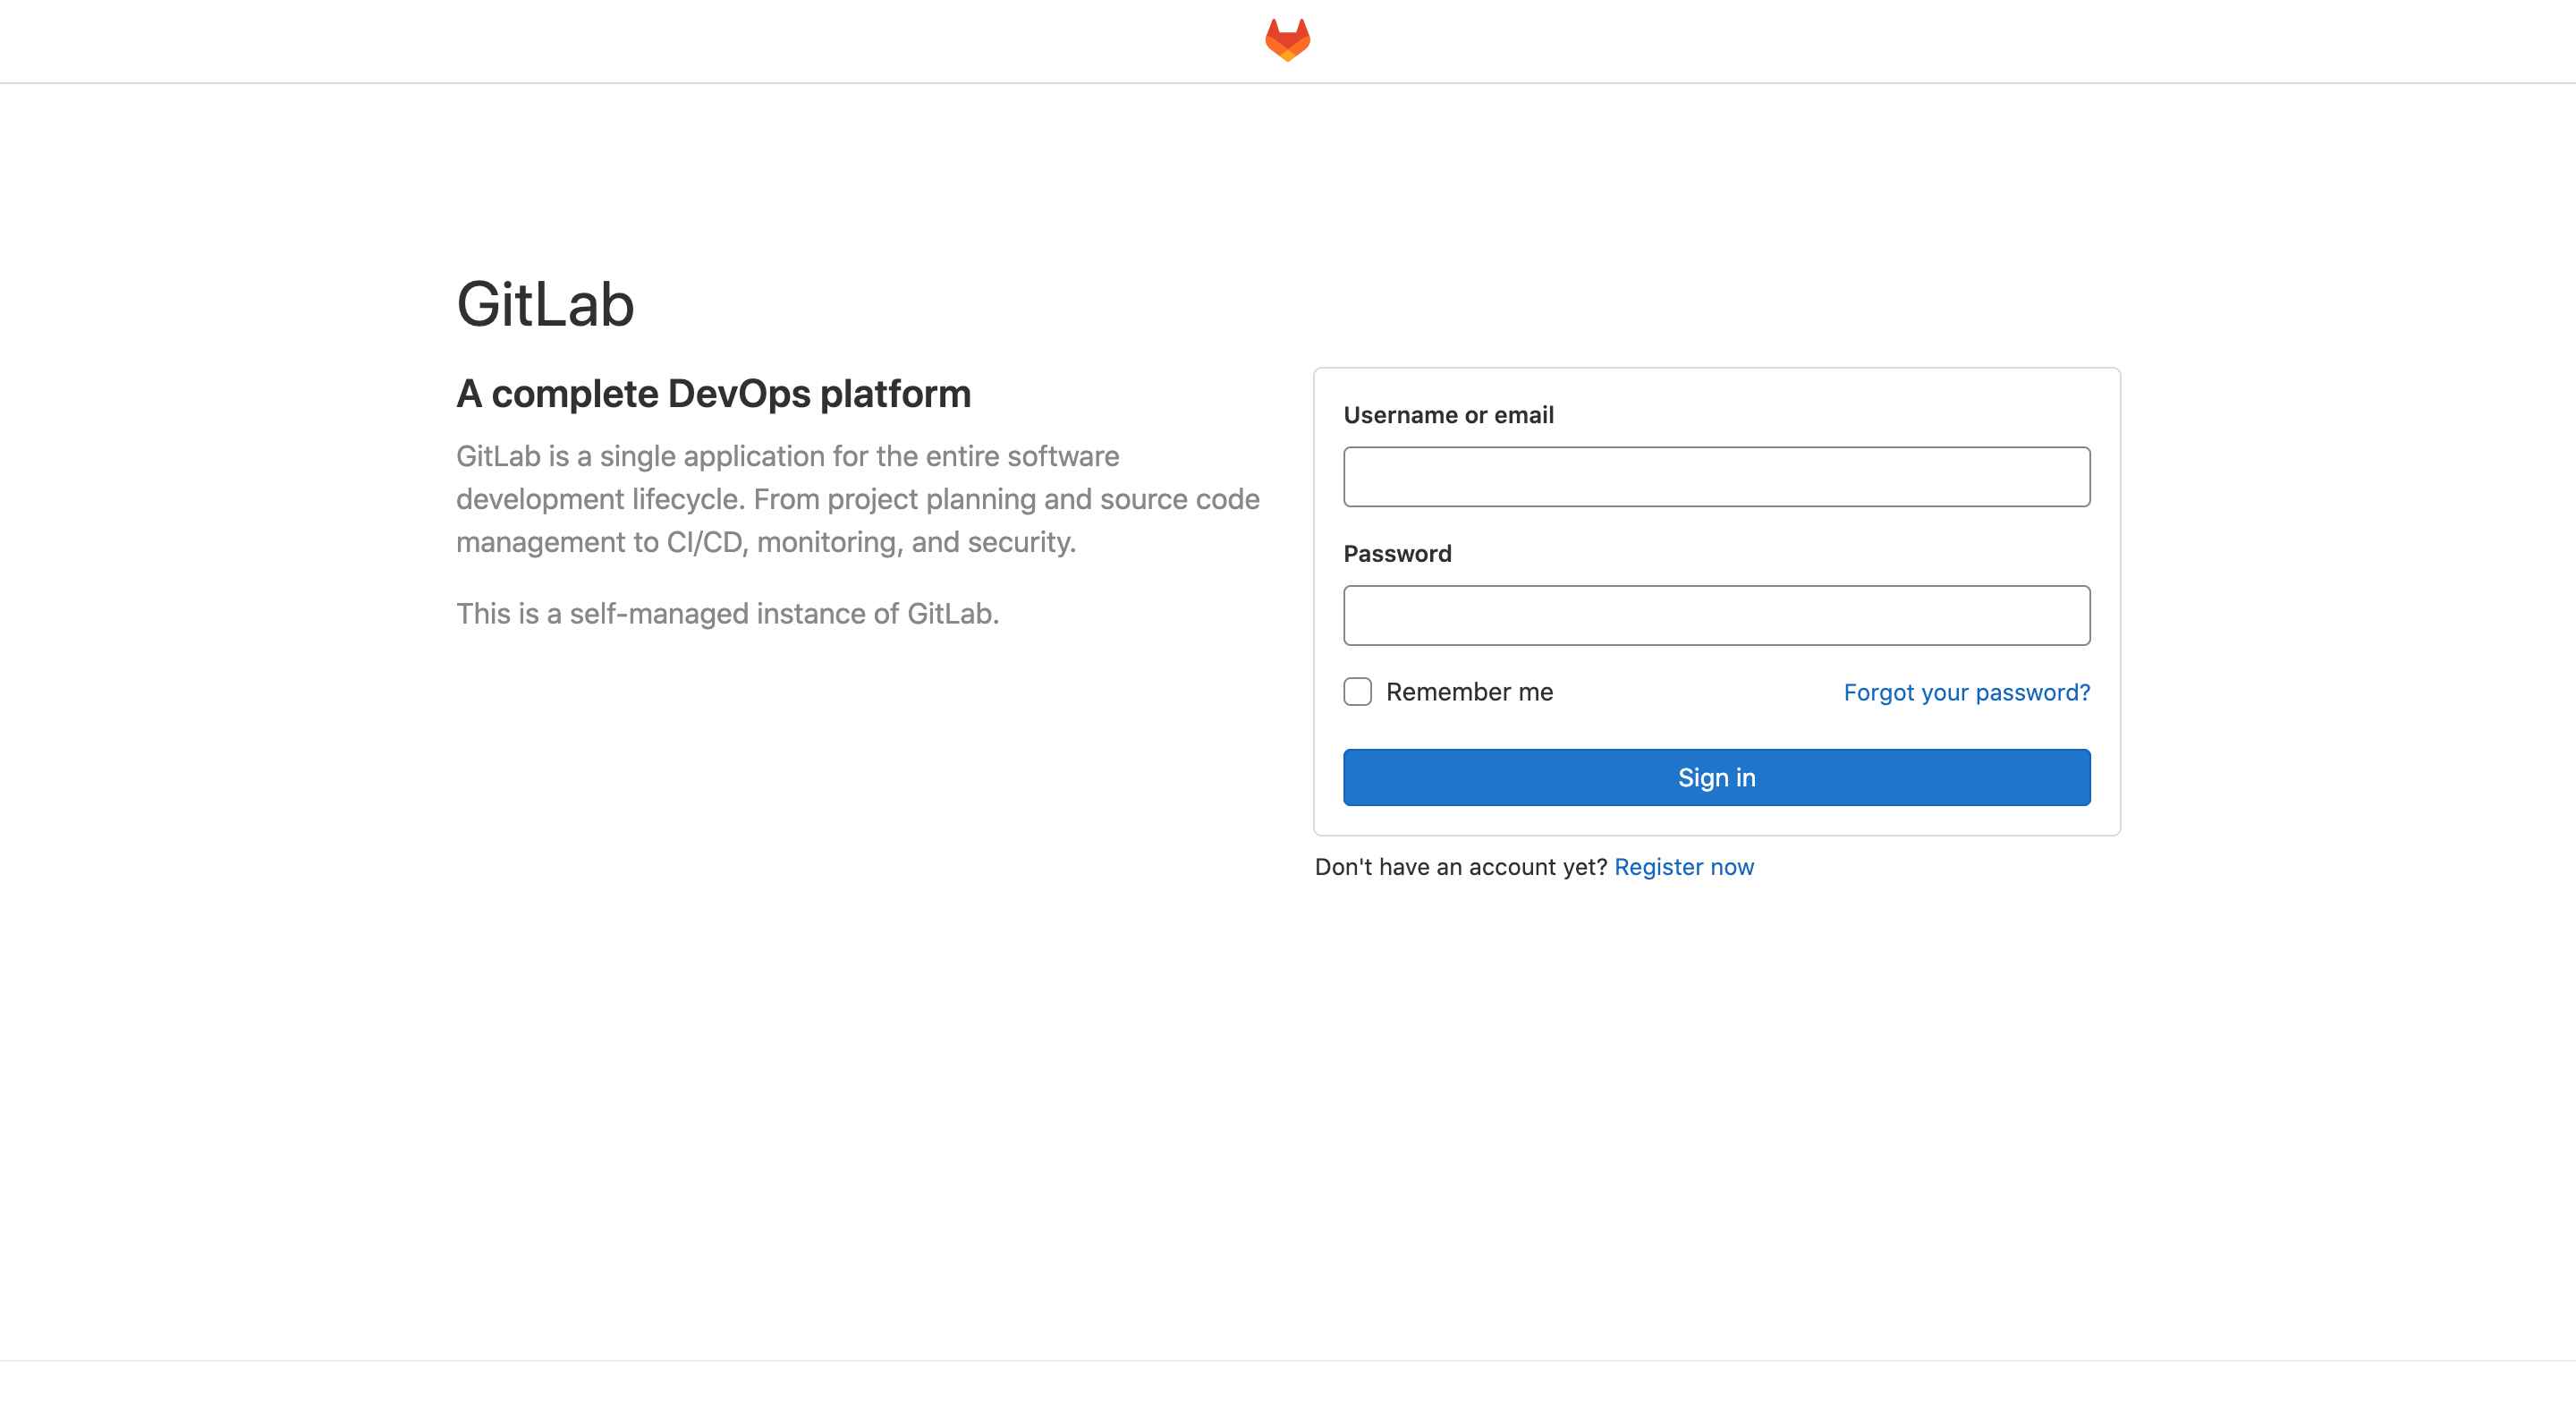Click "Don't have an account yet?" text
The width and height of the screenshot is (2576, 1410).
1460,866
